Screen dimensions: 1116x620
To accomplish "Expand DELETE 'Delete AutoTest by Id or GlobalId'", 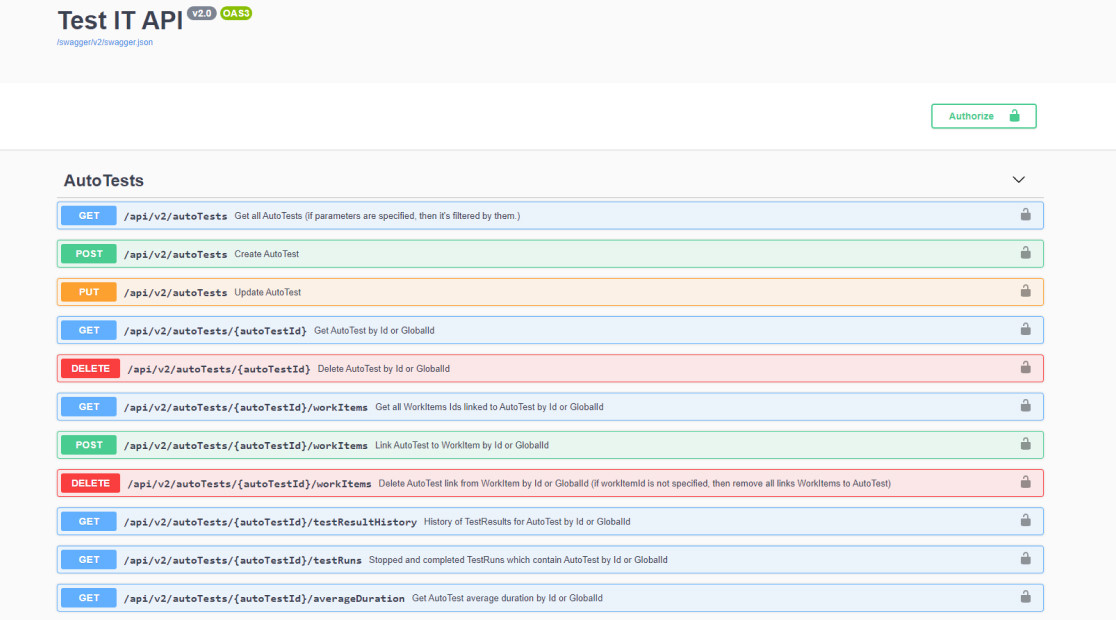I will coord(550,369).
